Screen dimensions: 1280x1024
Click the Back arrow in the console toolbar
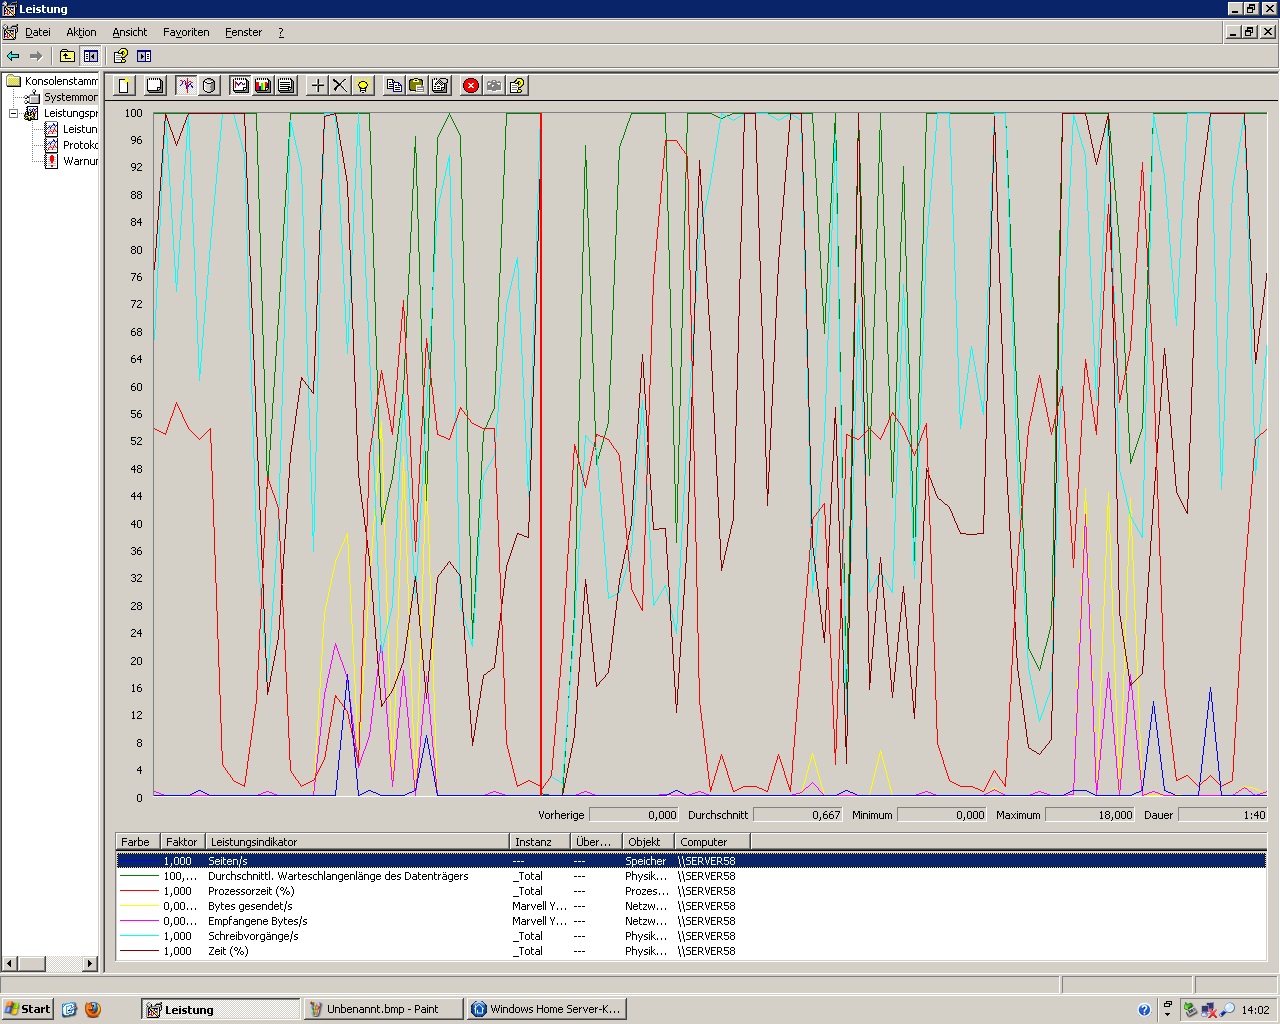pos(13,56)
